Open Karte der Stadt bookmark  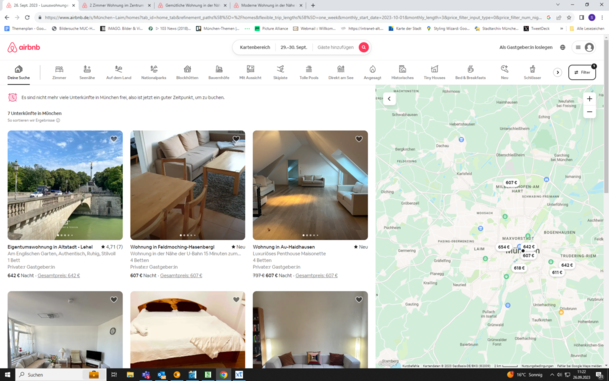tap(405, 28)
